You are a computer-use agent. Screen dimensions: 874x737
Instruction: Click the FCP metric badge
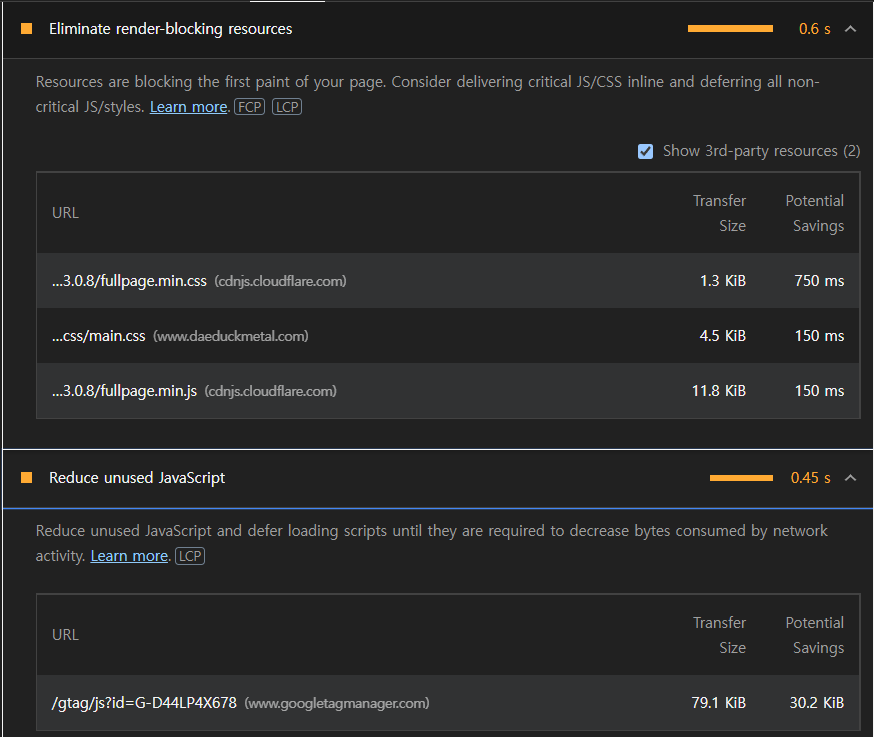[249, 106]
